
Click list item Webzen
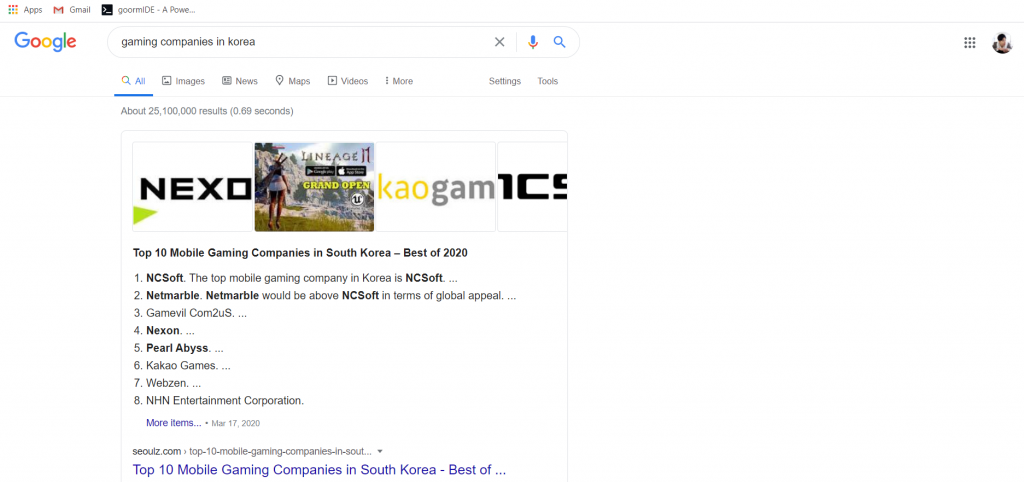coord(174,383)
